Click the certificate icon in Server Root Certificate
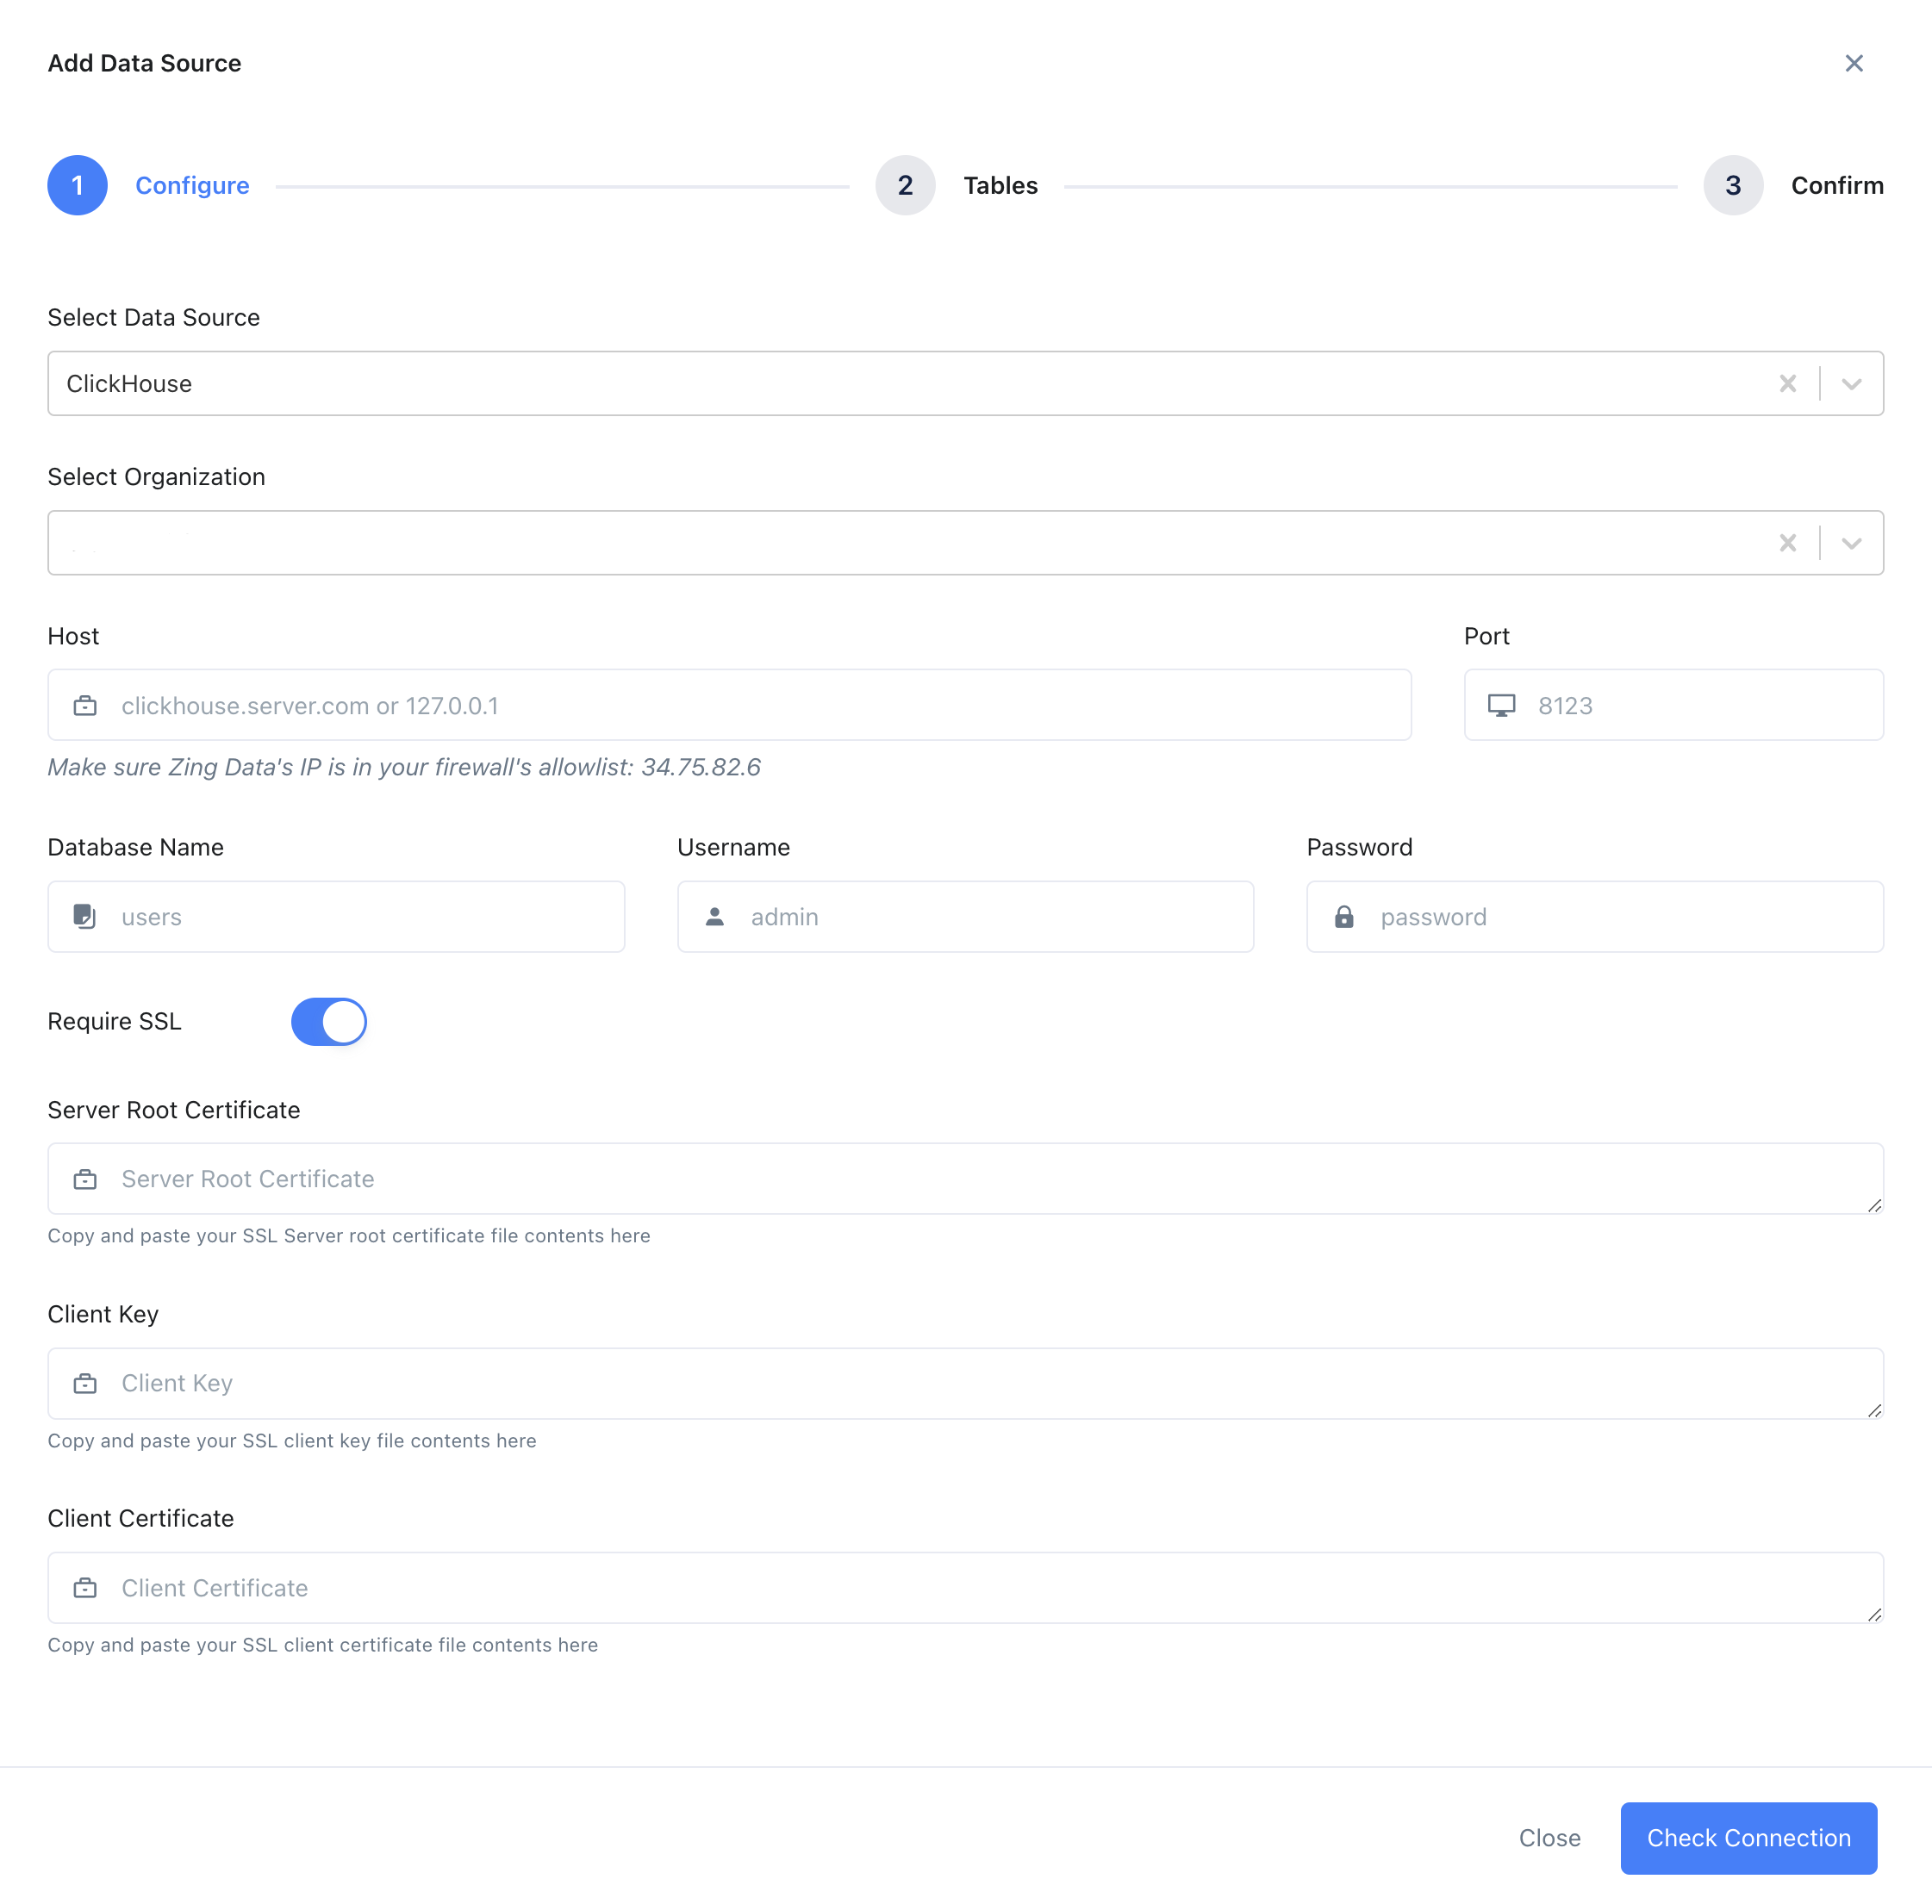Image resolution: width=1932 pixels, height=1904 pixels. [x=86, y=1179]
